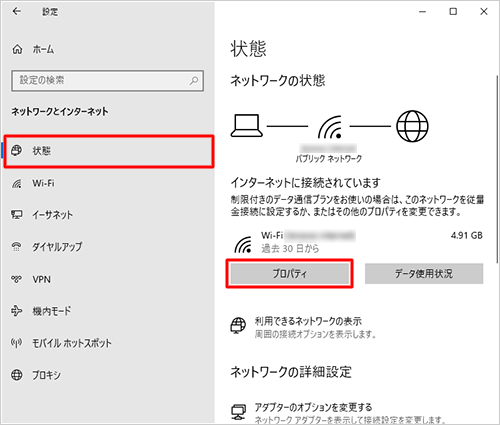The width and height of the screenshot is (500, 425).
Task: Click the パブリック ネットワーク label
Action: (x=329, y=159)
